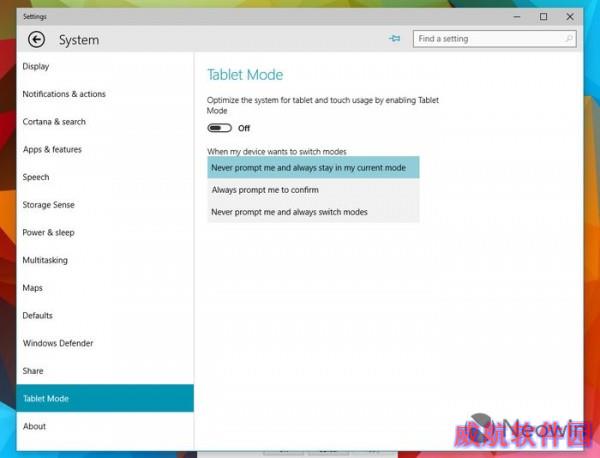Choose Never prompt me and stay in current mode
600x458 pixels.
pyautogui.click(x=313, y=167)
